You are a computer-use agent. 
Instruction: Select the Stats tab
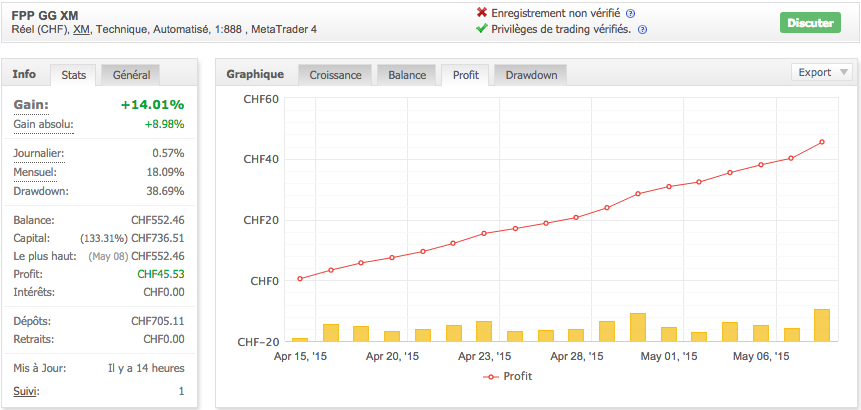(x=74, y=75)
